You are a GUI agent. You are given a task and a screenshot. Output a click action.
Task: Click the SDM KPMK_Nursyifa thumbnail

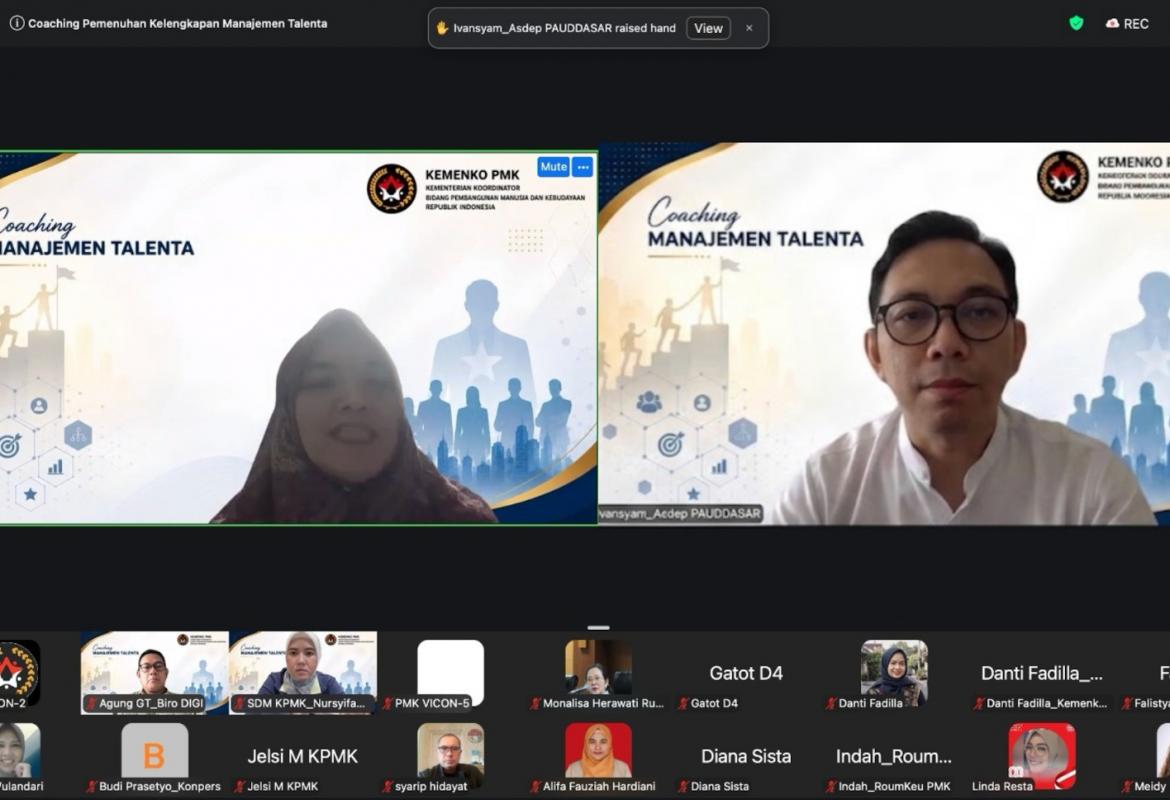tap(303, 672)
